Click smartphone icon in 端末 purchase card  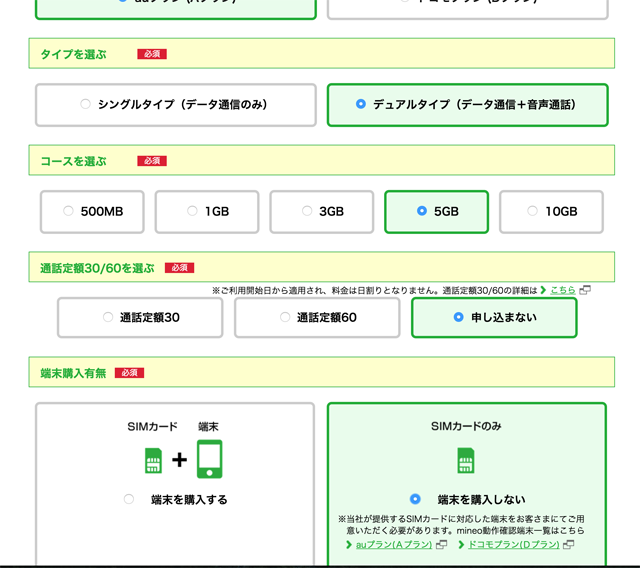pyautogui.click(x=209, y=459)
